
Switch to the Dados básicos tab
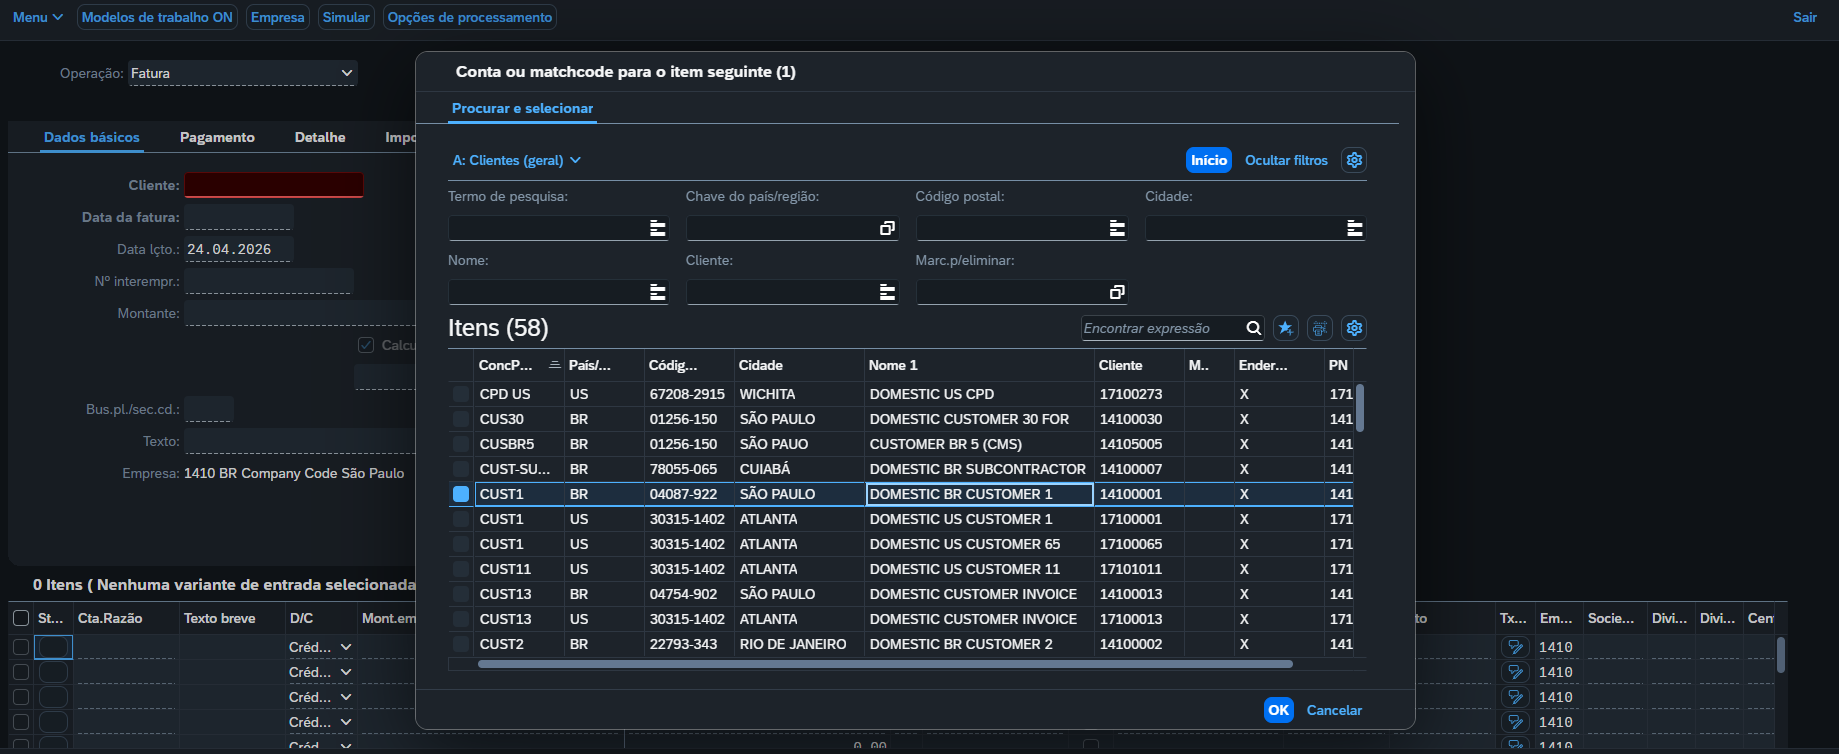(92, 137)
